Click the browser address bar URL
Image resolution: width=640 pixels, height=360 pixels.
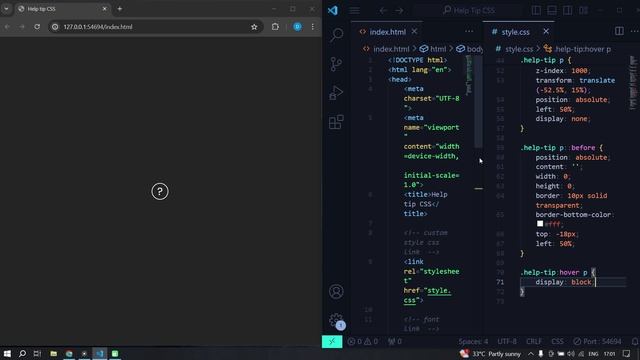(x=98, y=27)
